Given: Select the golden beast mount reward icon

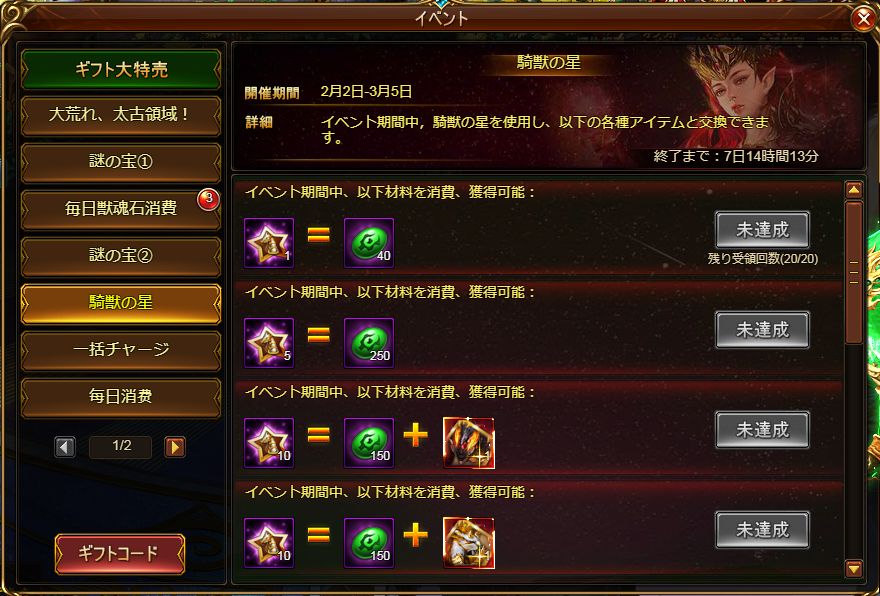Looking at the screenshot, I should tap(469, 543).
